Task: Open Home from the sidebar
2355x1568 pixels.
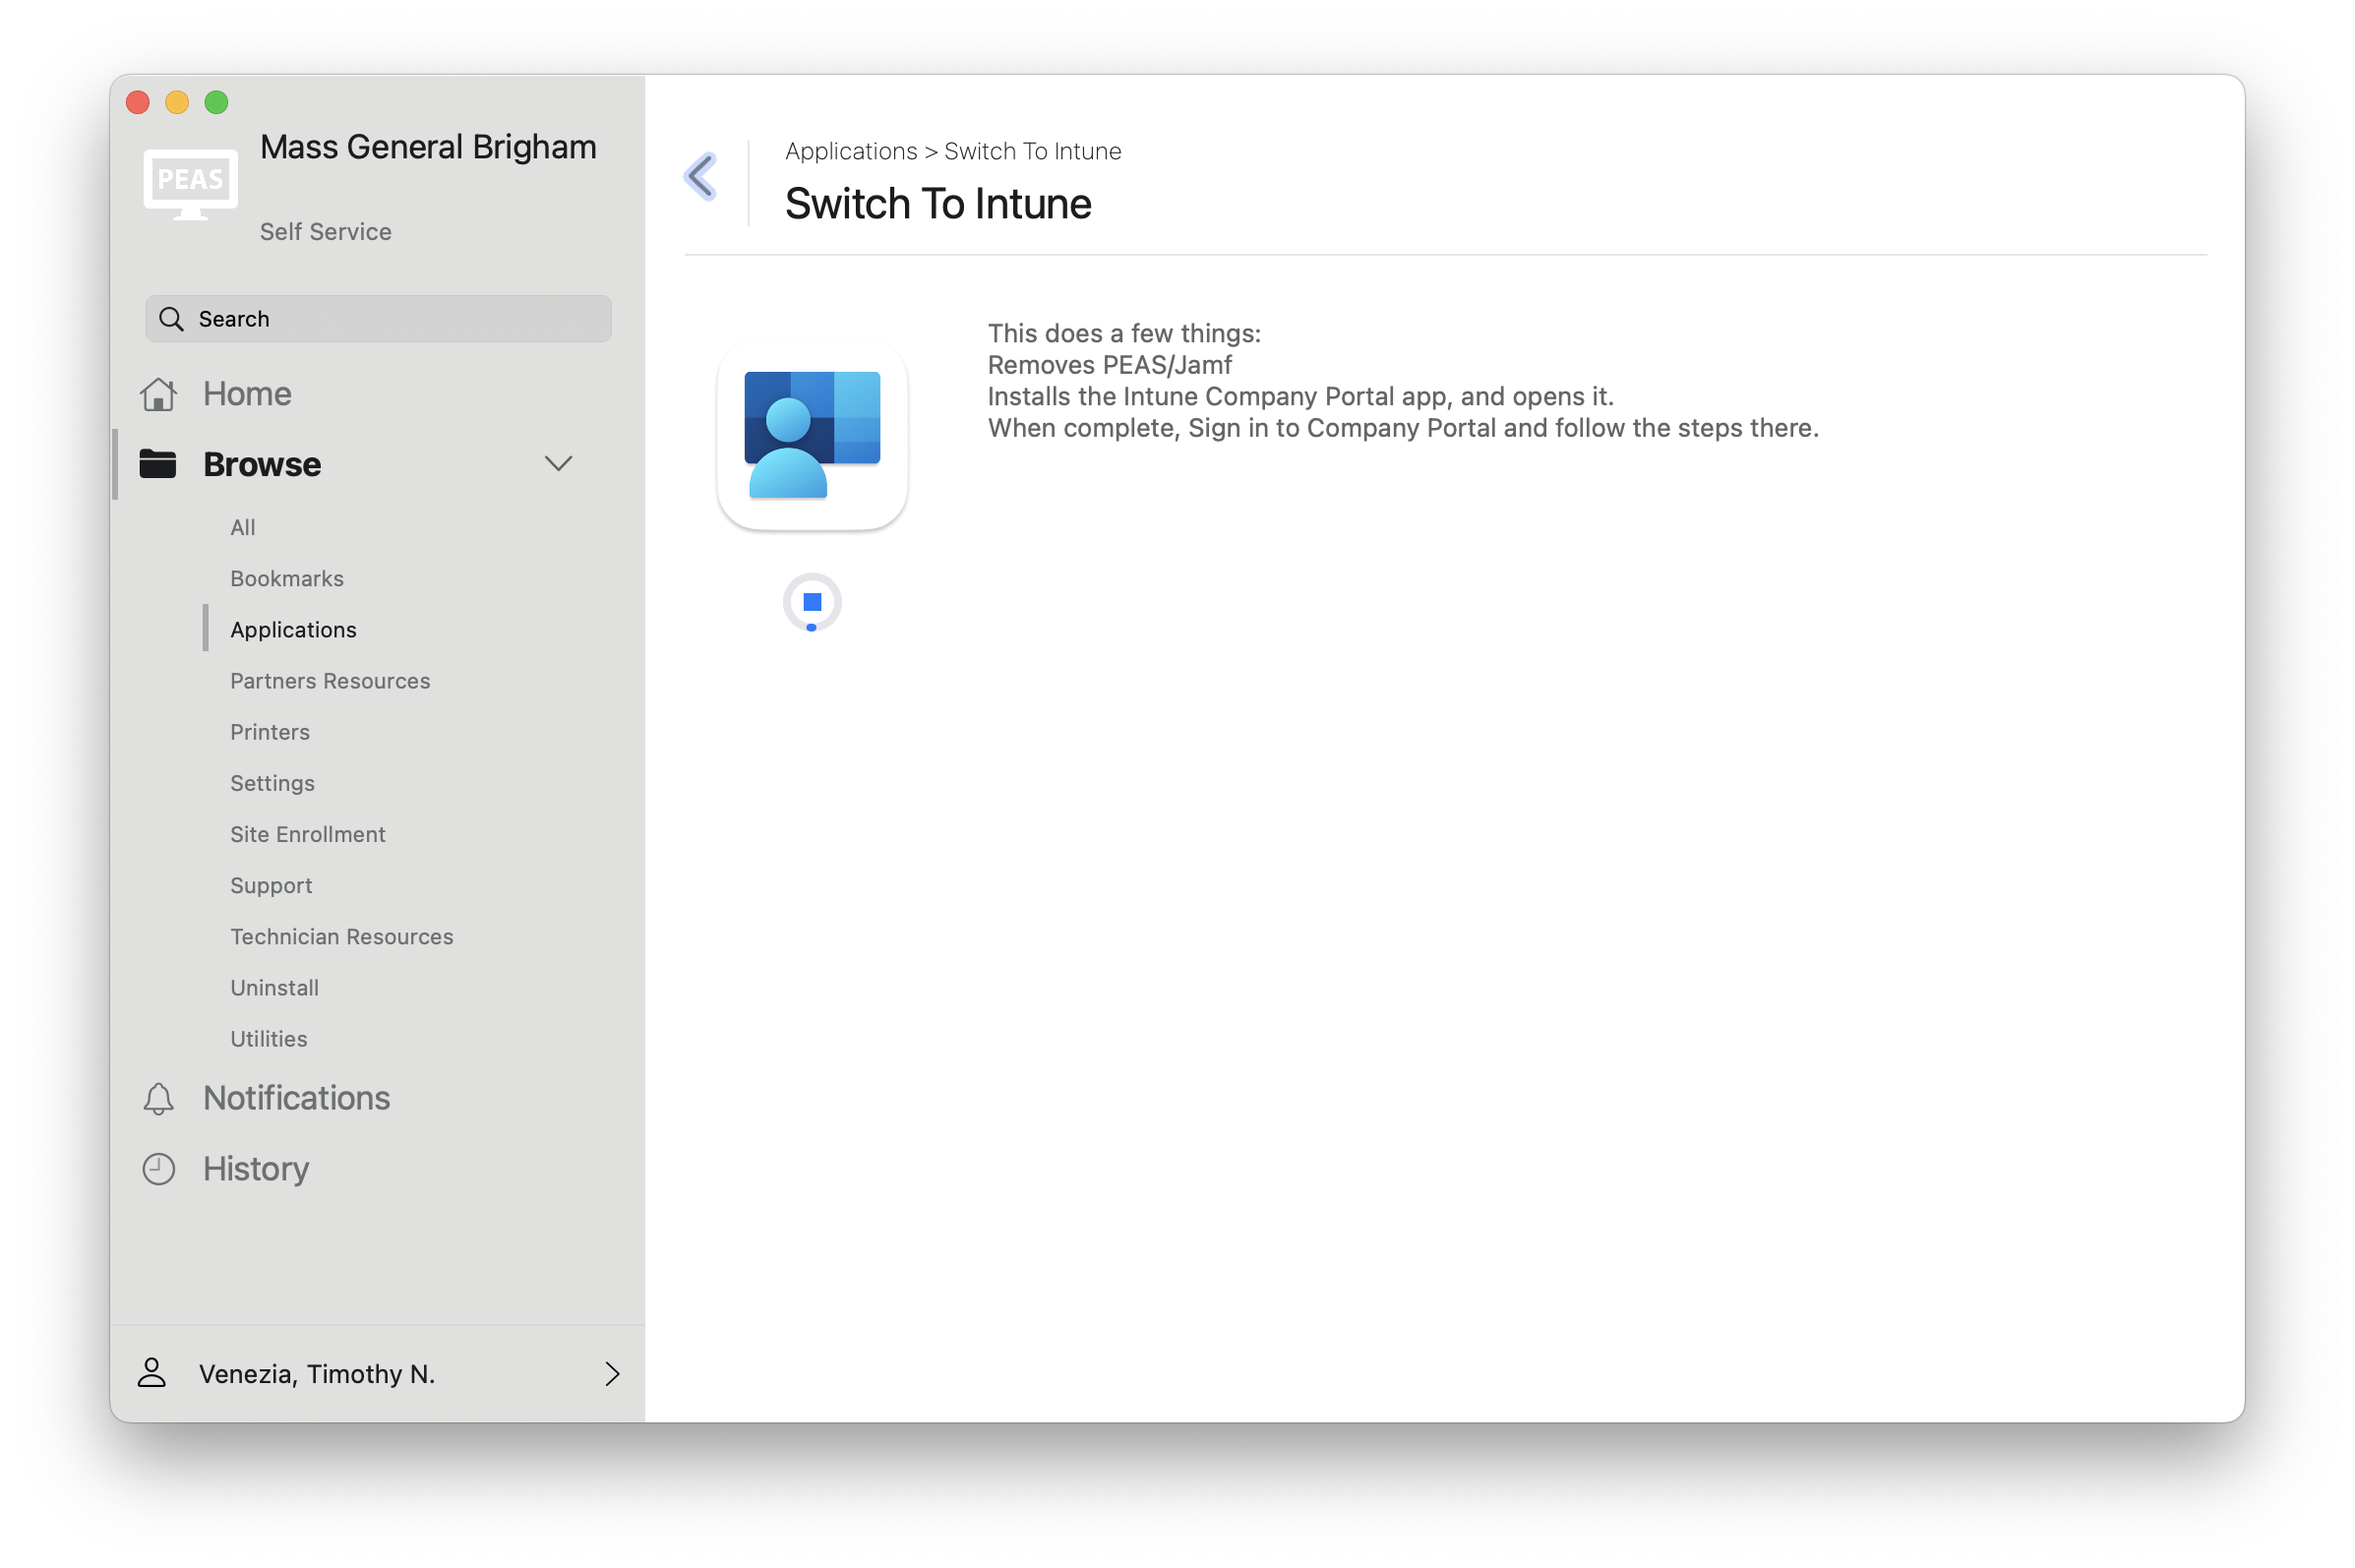Action: [x=245, y=393]
